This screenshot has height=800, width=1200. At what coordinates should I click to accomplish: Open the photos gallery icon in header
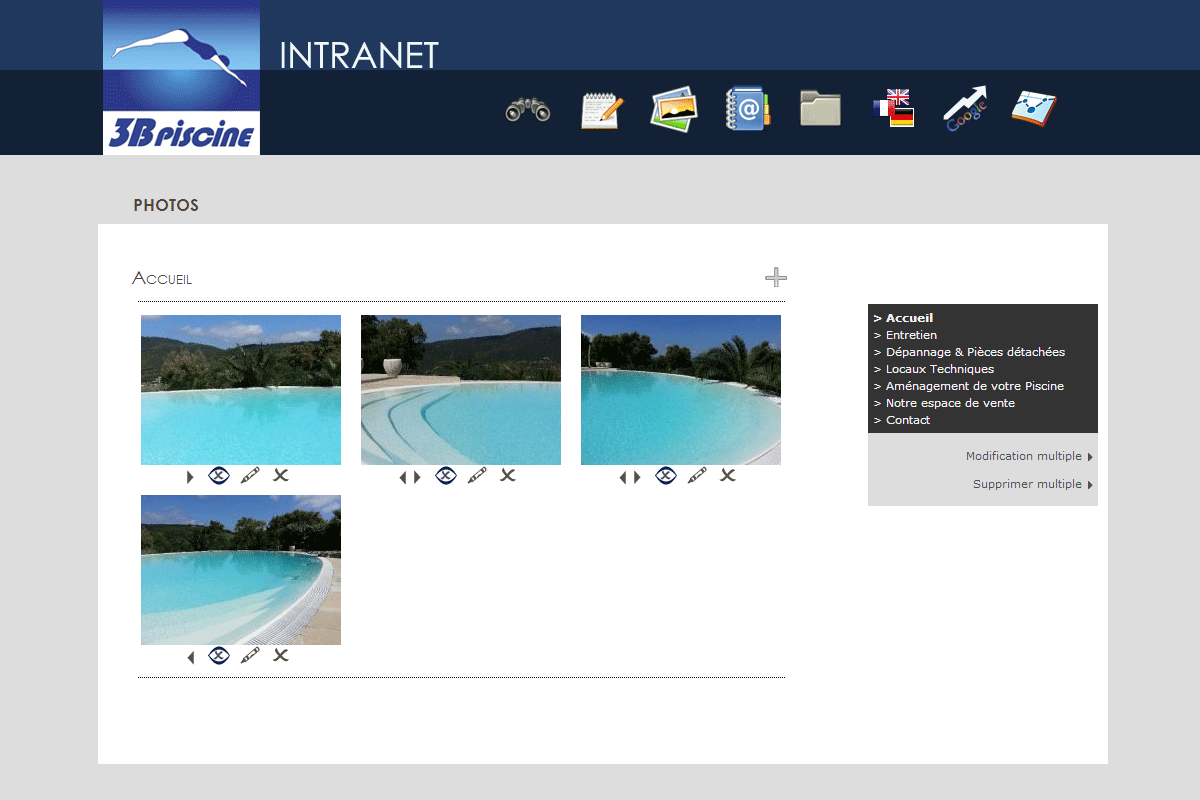point(674,108)
